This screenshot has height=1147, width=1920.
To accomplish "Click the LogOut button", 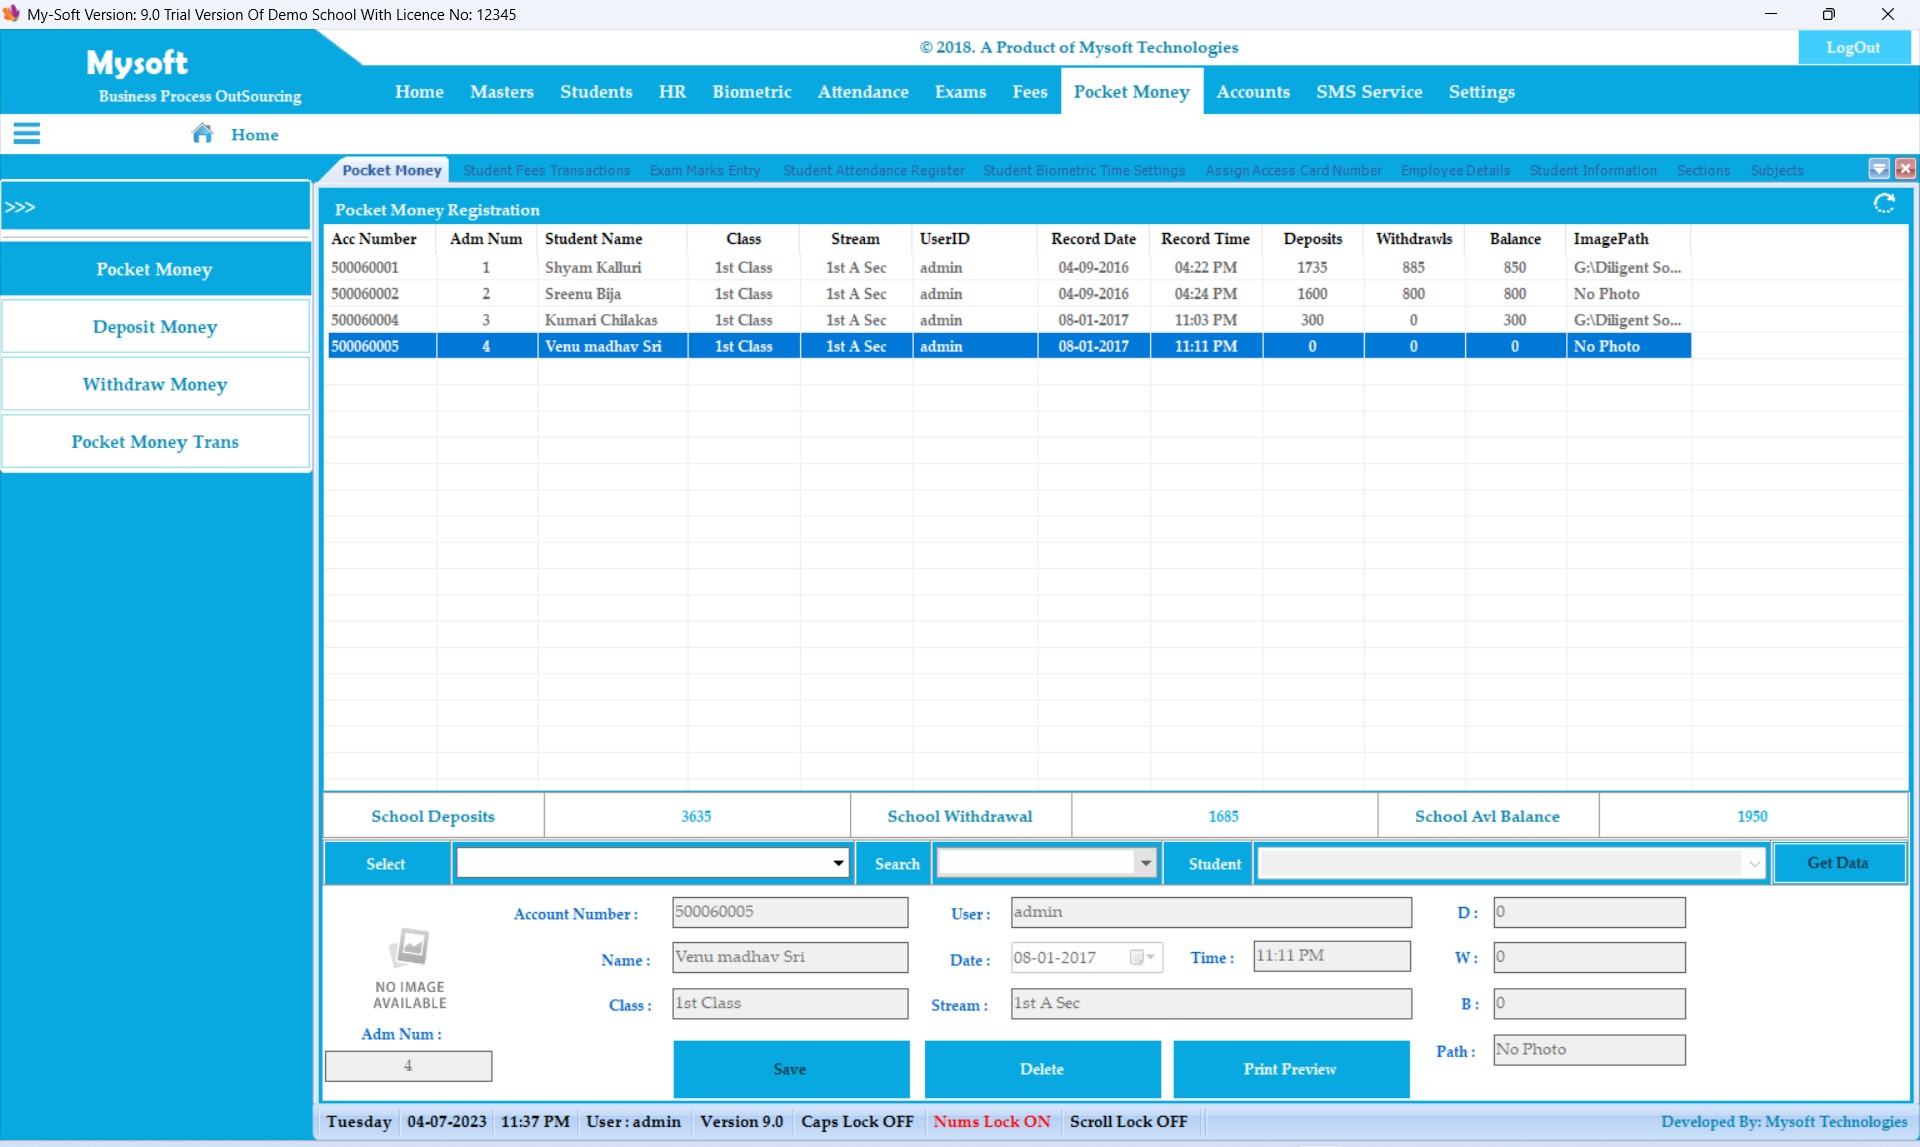I will click(x=1852, y=47).
